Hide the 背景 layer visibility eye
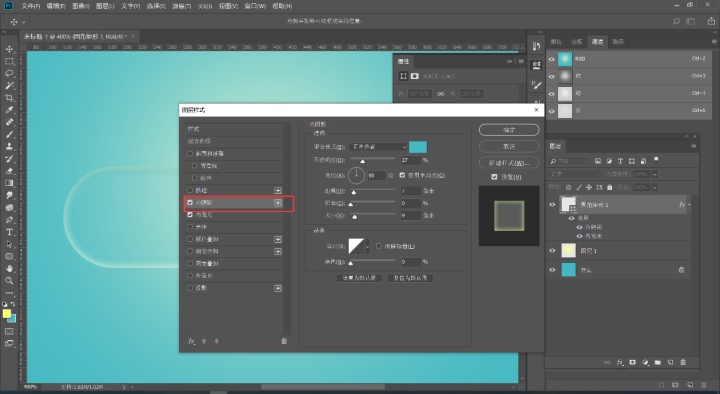 [552, 270]
